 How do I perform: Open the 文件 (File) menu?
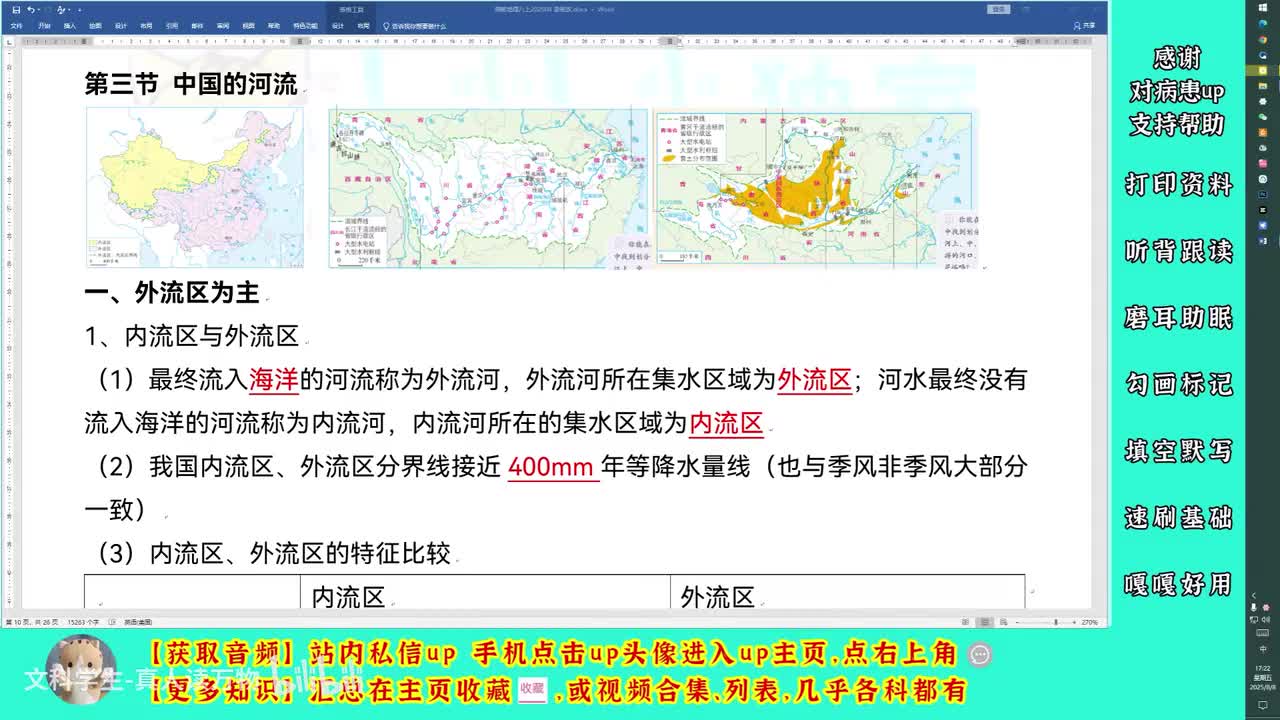pos(17,25)
